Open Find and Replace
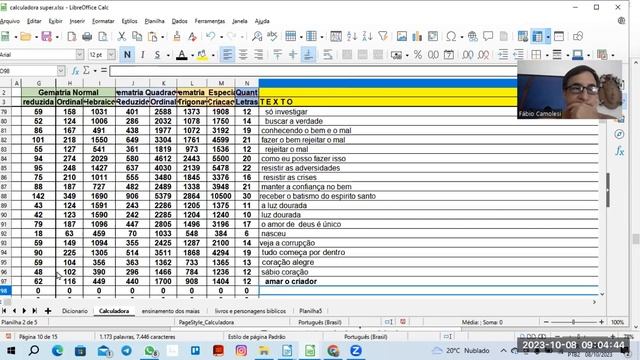This screenshot has width=640, height=360. pyautogui.click(x=257, y=37)
